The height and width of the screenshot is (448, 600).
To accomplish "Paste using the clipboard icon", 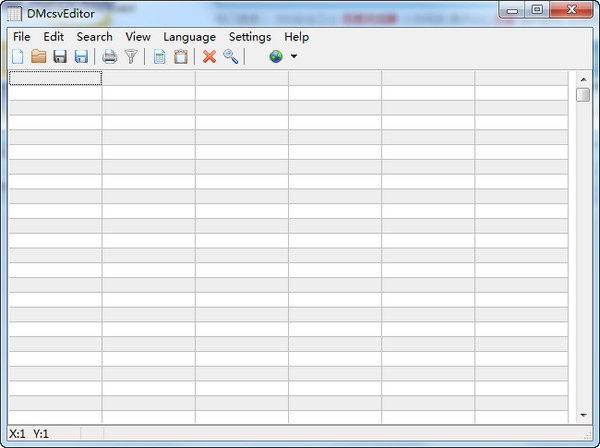I will point(181,57).
